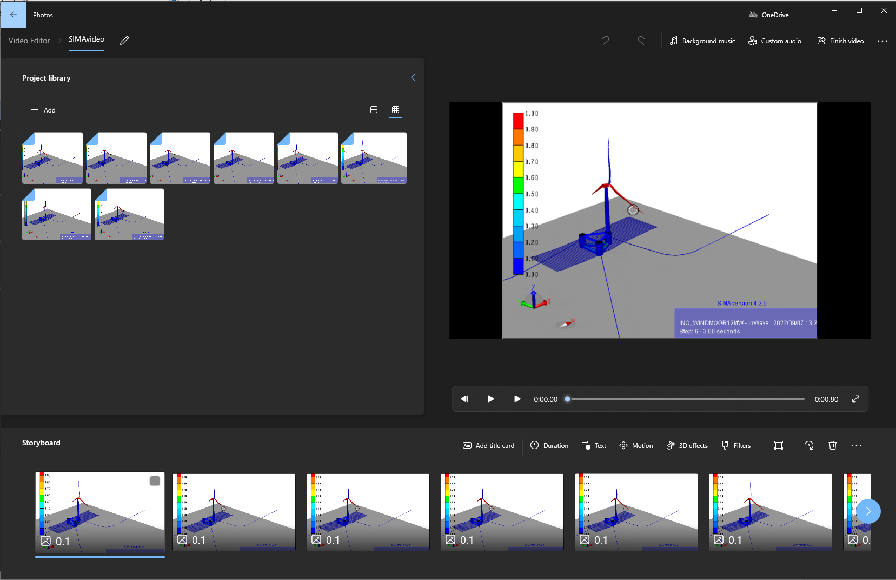Apply Motion to the selected clip
Screen dimensions: 896x580
[636, 445]
